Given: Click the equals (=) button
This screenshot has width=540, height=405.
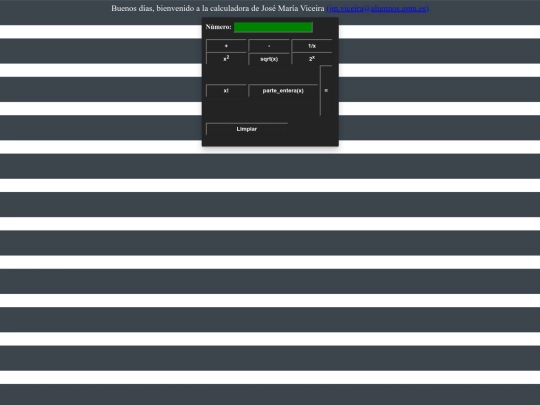Looking at the screenshot, I should [x=326, y=90].
